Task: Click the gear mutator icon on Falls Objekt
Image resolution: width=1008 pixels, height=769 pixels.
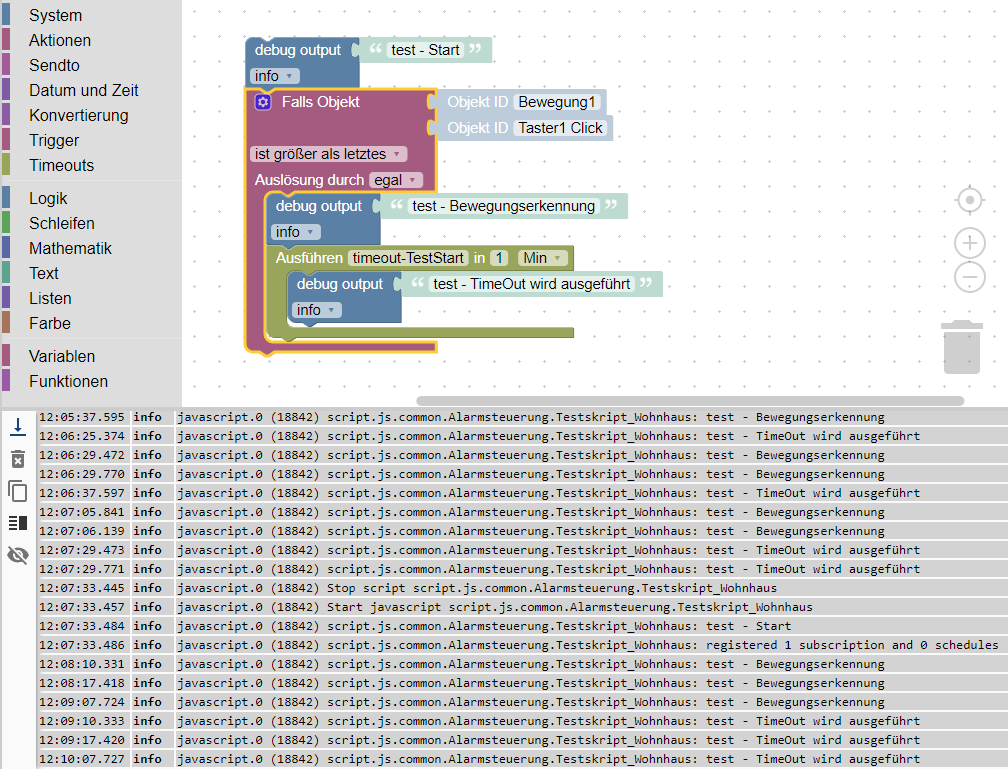Action: [x=263, y=102]
